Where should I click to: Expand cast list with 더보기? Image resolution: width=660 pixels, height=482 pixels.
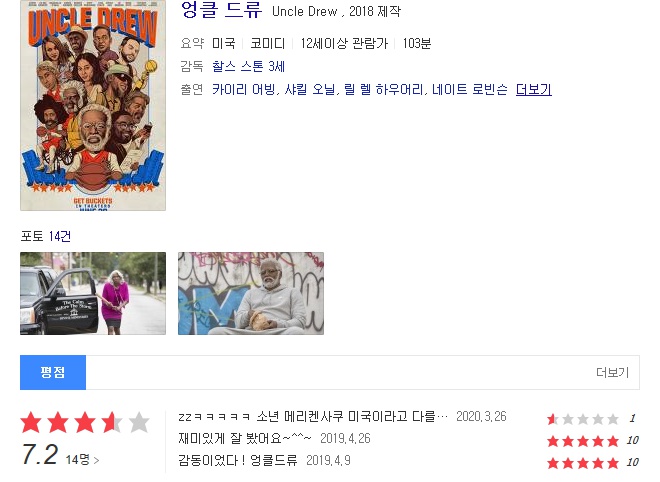(533, 89)
